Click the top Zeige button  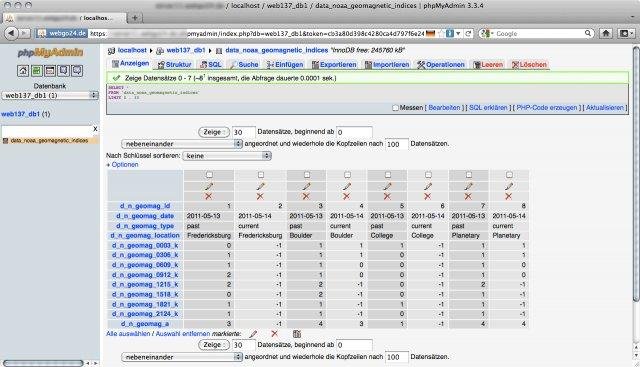click(x=214, y=132)
